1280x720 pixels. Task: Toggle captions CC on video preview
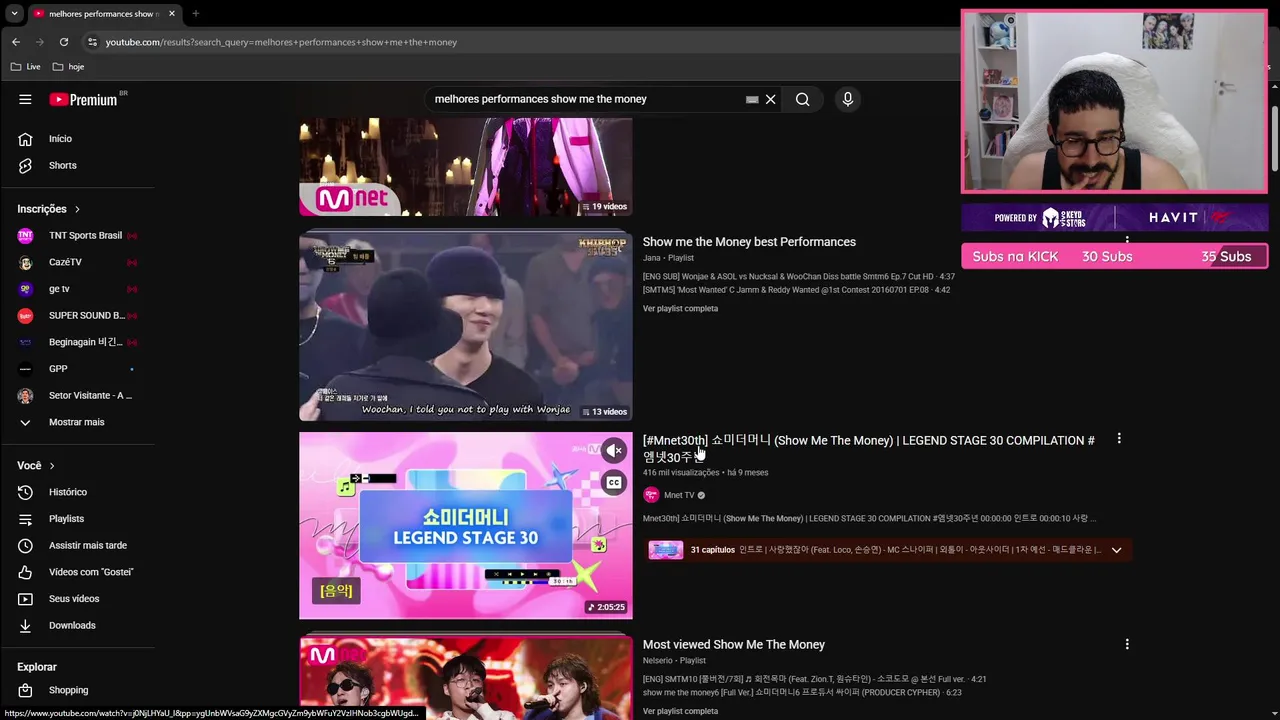click(614, 483)
